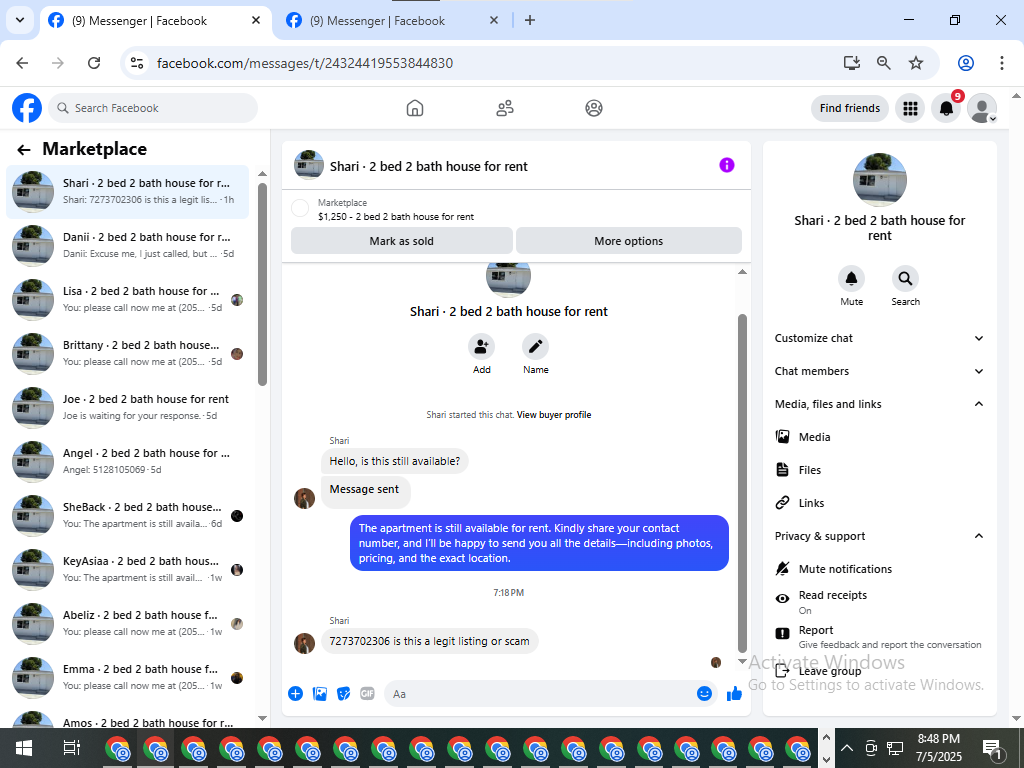Open the tab search dropdown arrow

(20, 20)
